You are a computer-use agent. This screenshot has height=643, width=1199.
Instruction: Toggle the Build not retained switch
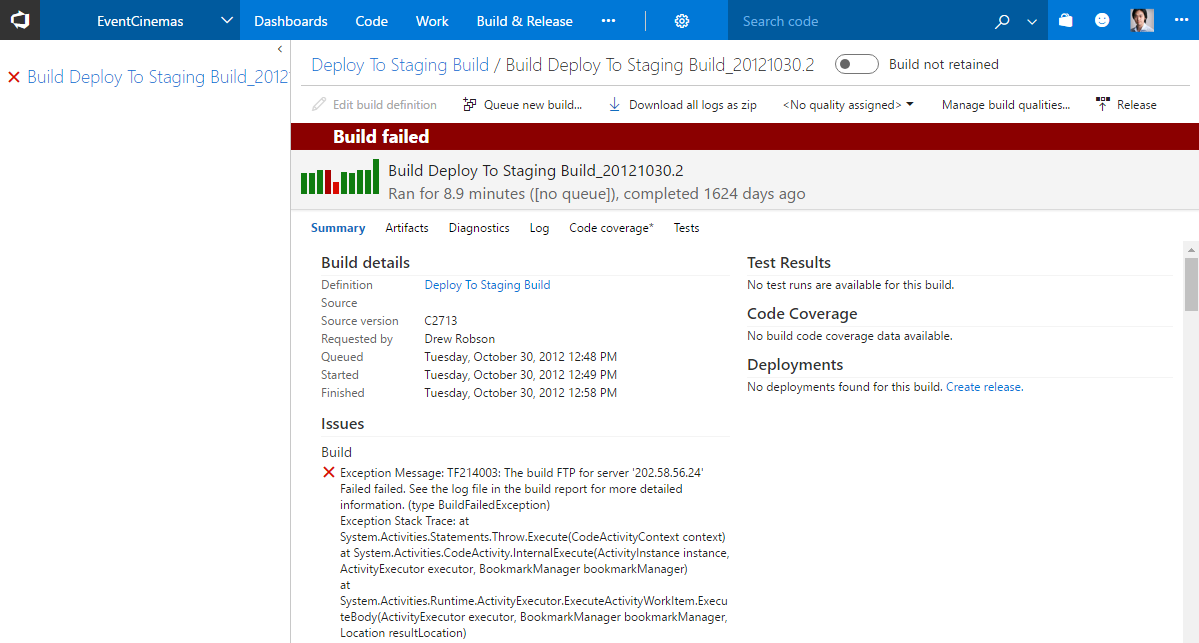(x=856, y=65)
